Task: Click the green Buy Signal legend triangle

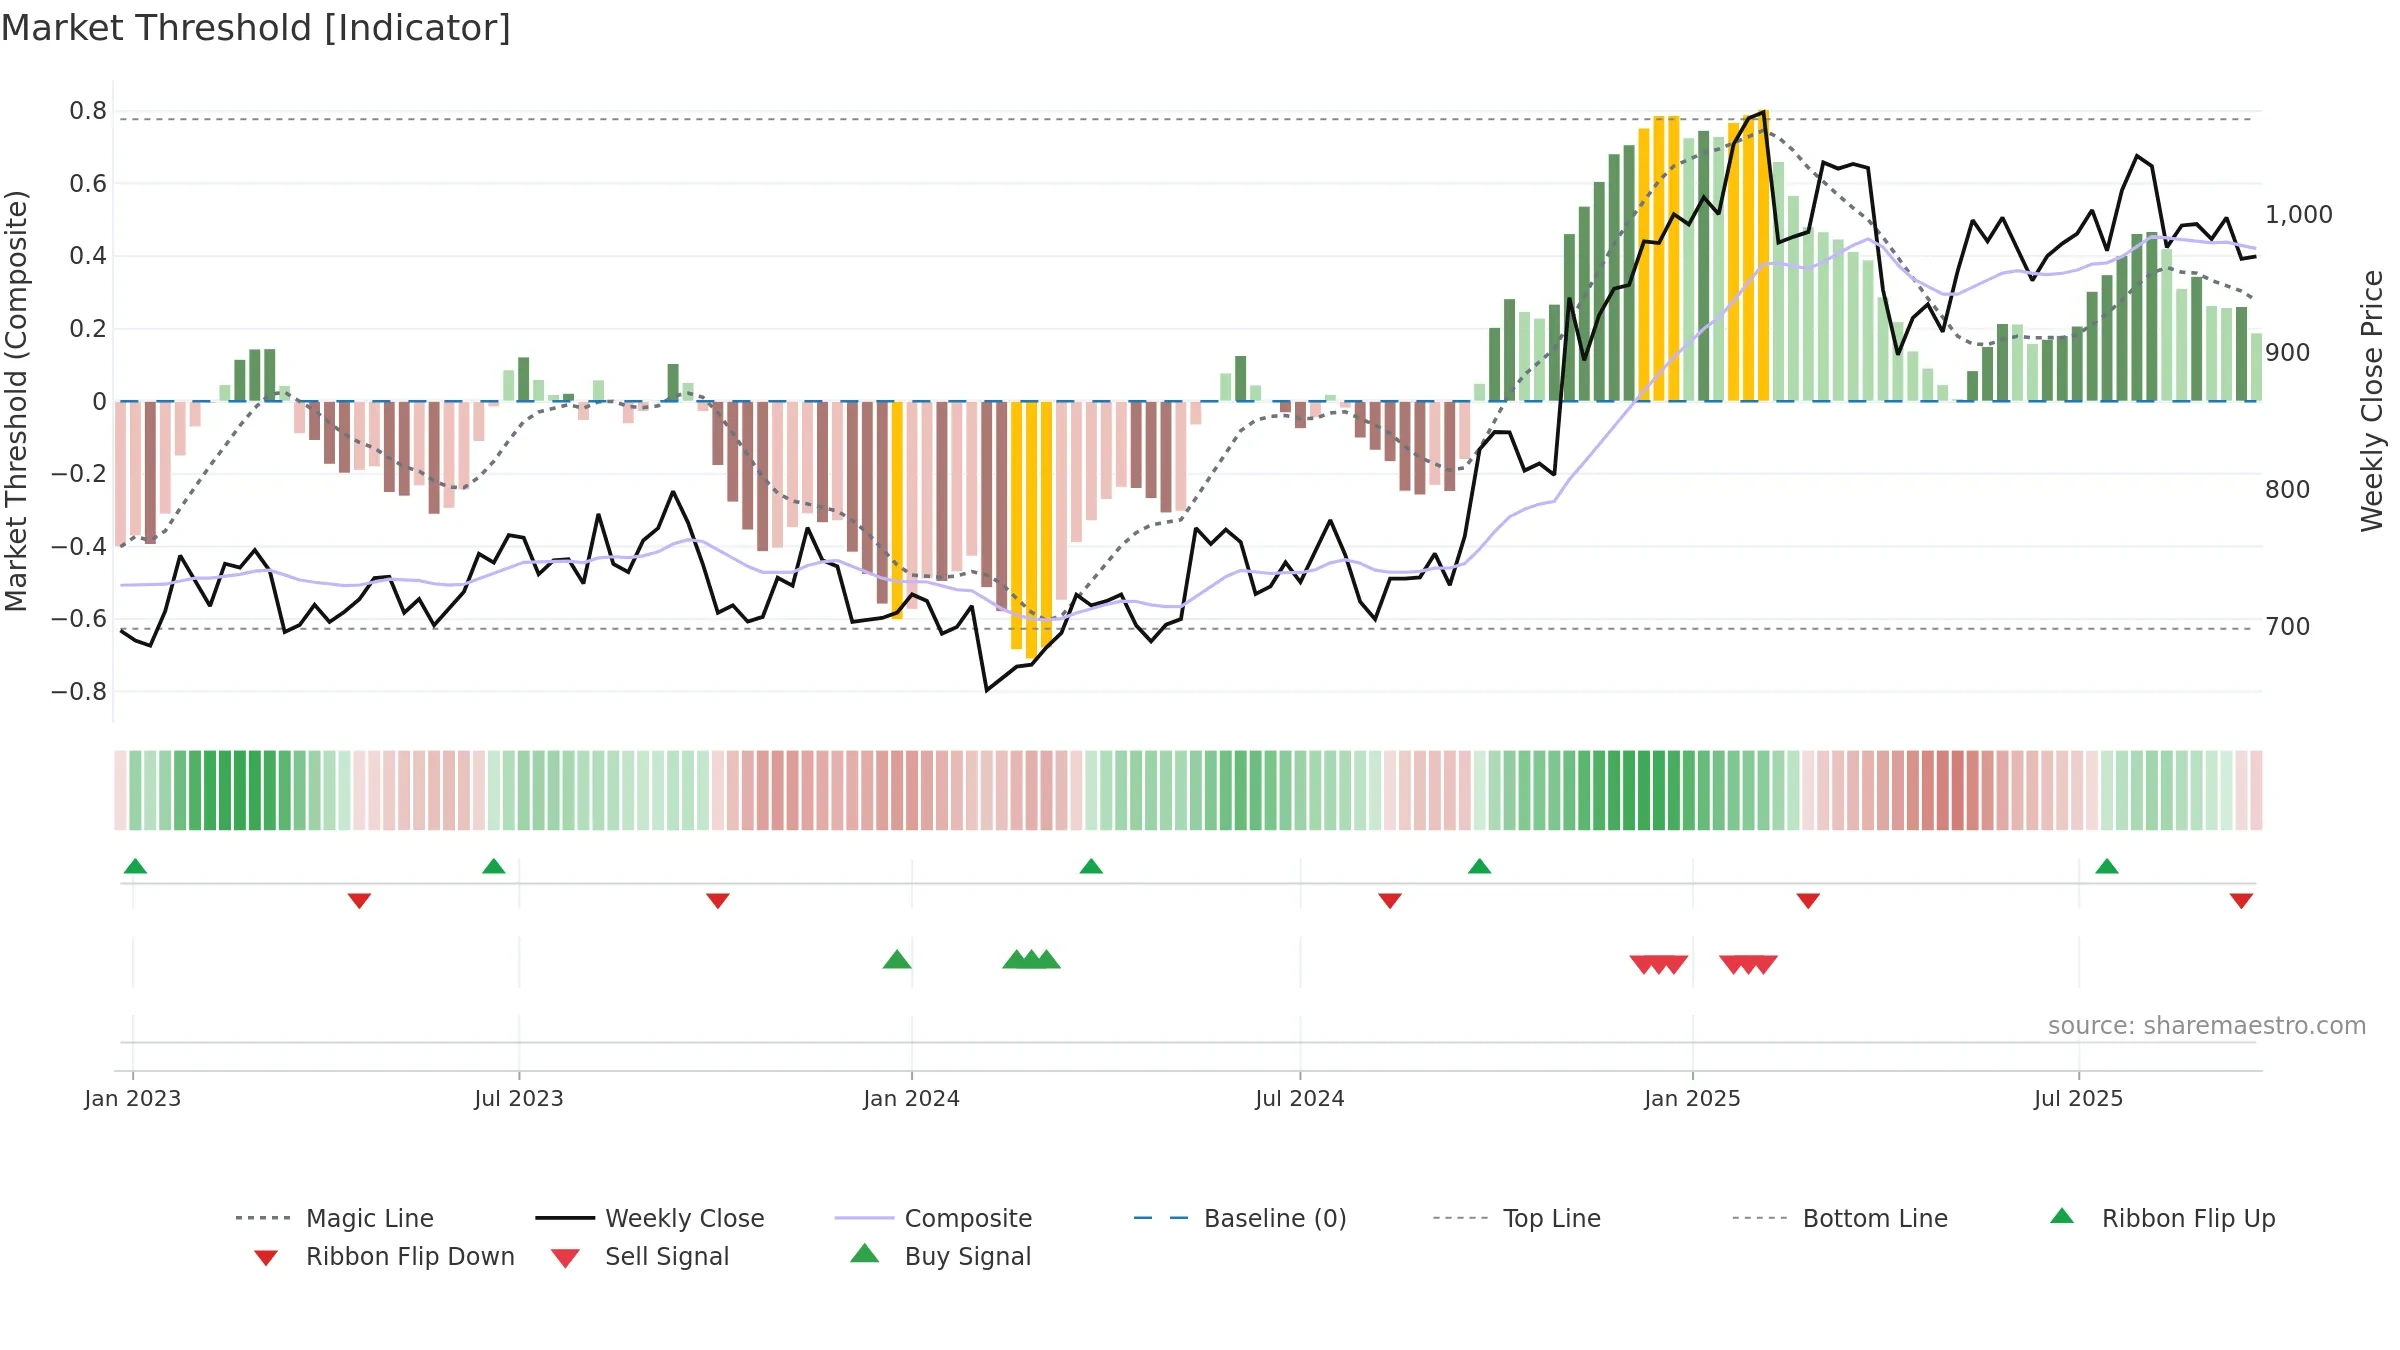Action: (x=864, y=1253)
